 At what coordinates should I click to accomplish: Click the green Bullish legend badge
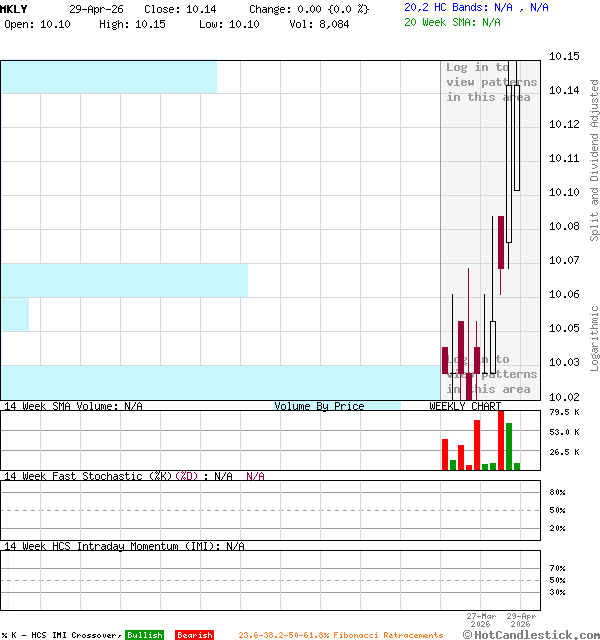pyautogui.click(x=144, y=635)
